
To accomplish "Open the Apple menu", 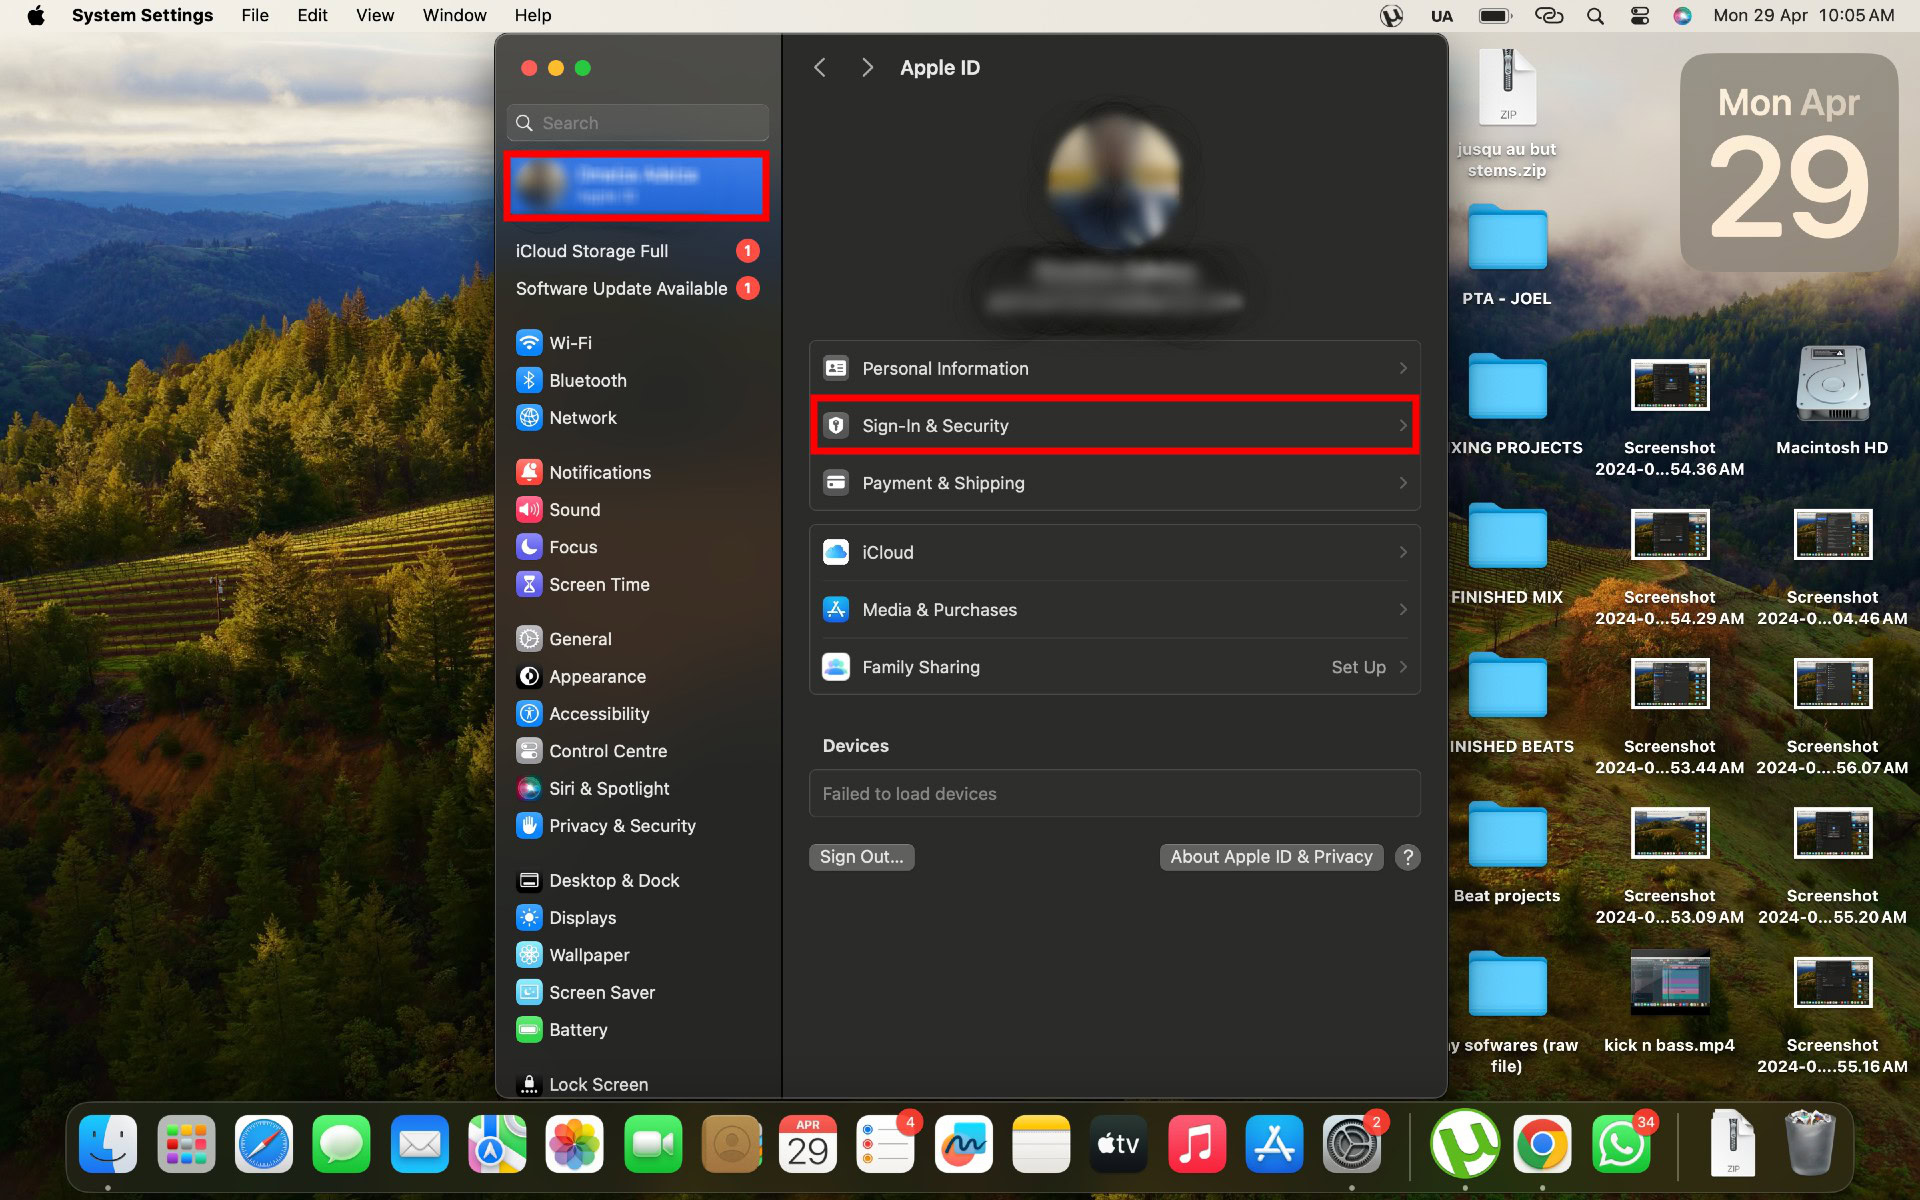I will (x=36, y=15).
